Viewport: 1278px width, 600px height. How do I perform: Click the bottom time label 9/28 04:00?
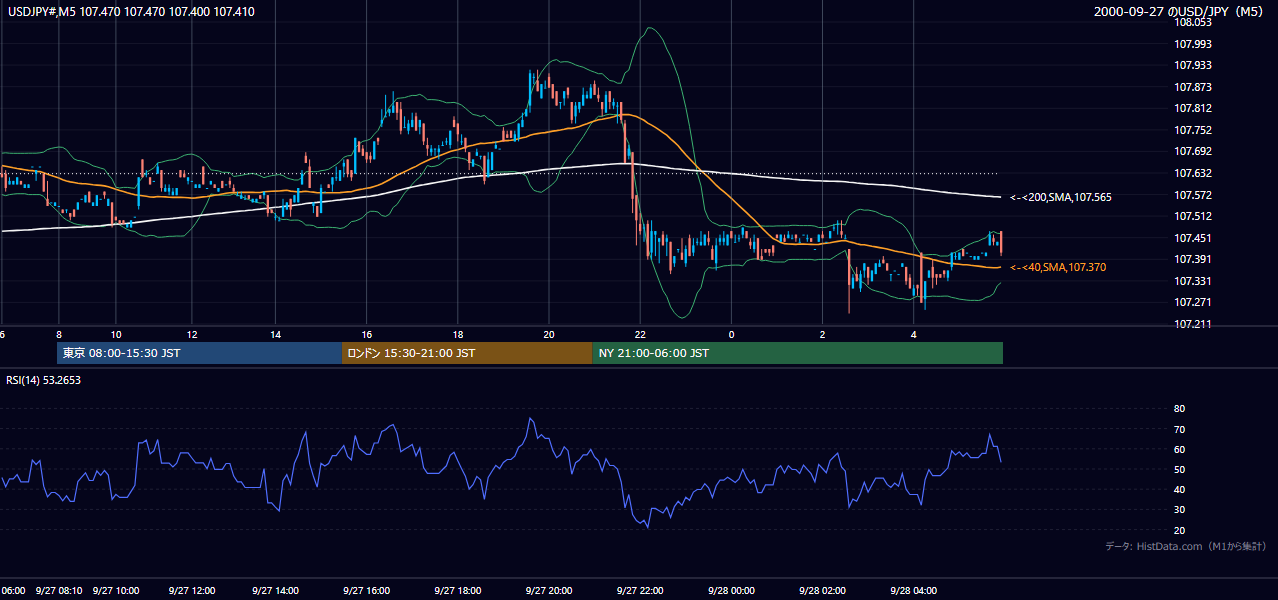point(913,591)
